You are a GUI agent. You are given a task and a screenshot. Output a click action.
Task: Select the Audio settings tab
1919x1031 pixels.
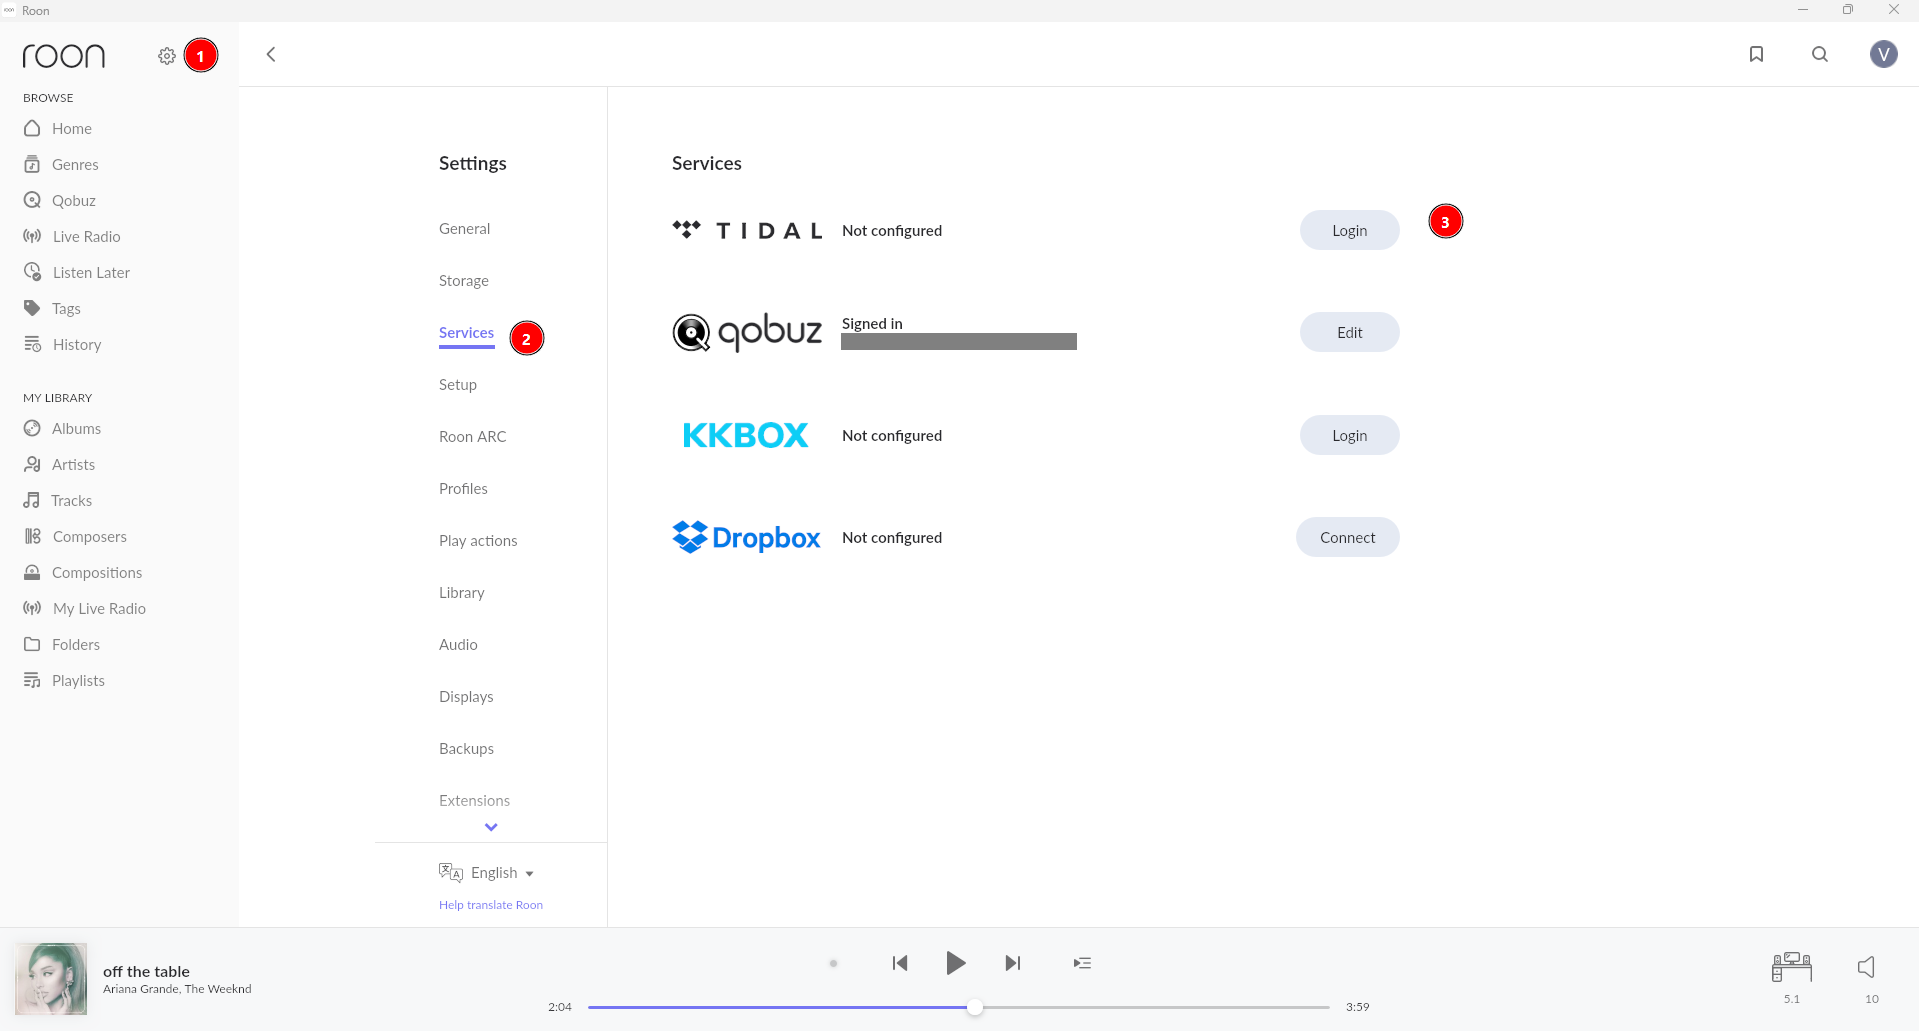click(458, 645)
